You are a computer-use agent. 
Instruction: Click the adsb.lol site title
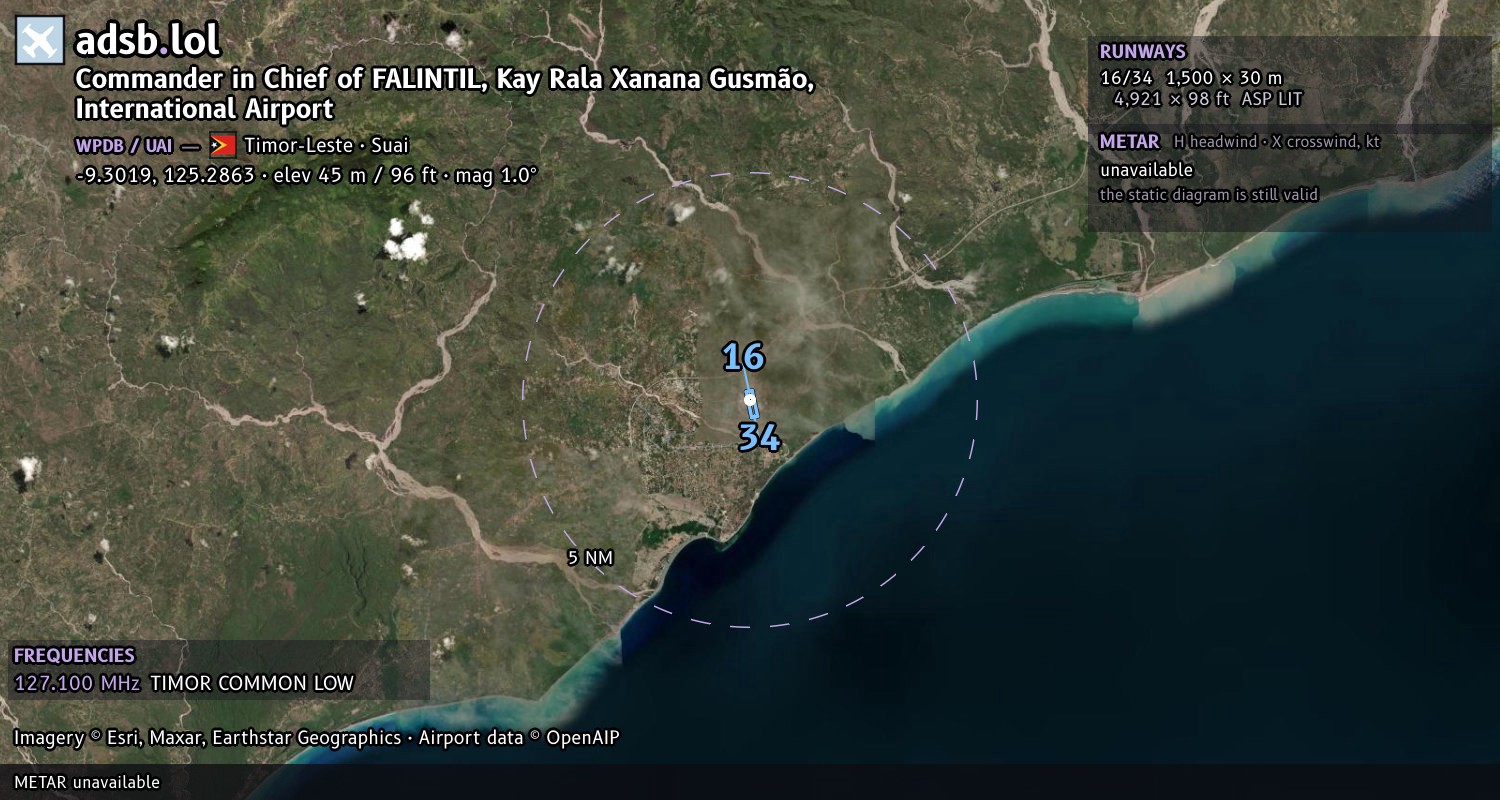point(148,41)
